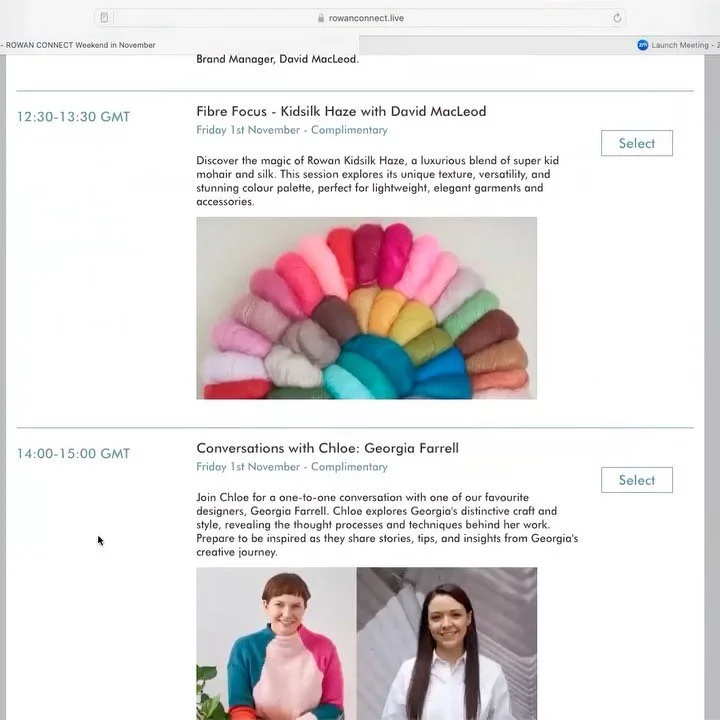This screenshot has width=720, height=720.
Task: Click the rowanconnect.live address field
Action: (360, 18)
